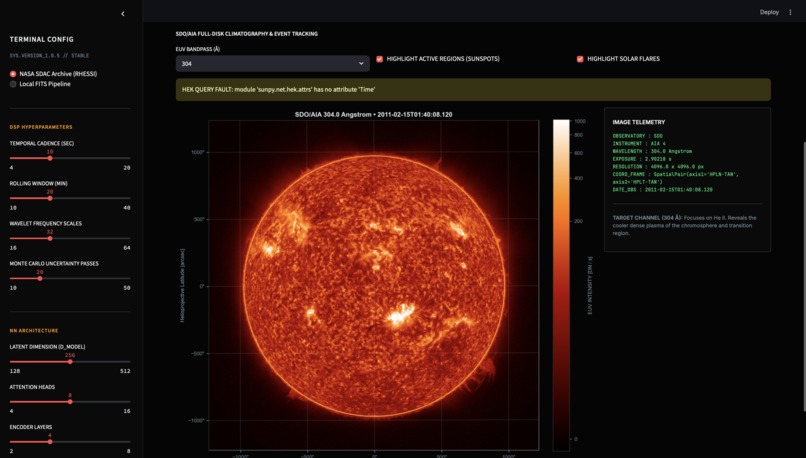The image size is (806, 458).
Task: Click the DSP HYPERPARAMETERS section label
Action: 41,127
